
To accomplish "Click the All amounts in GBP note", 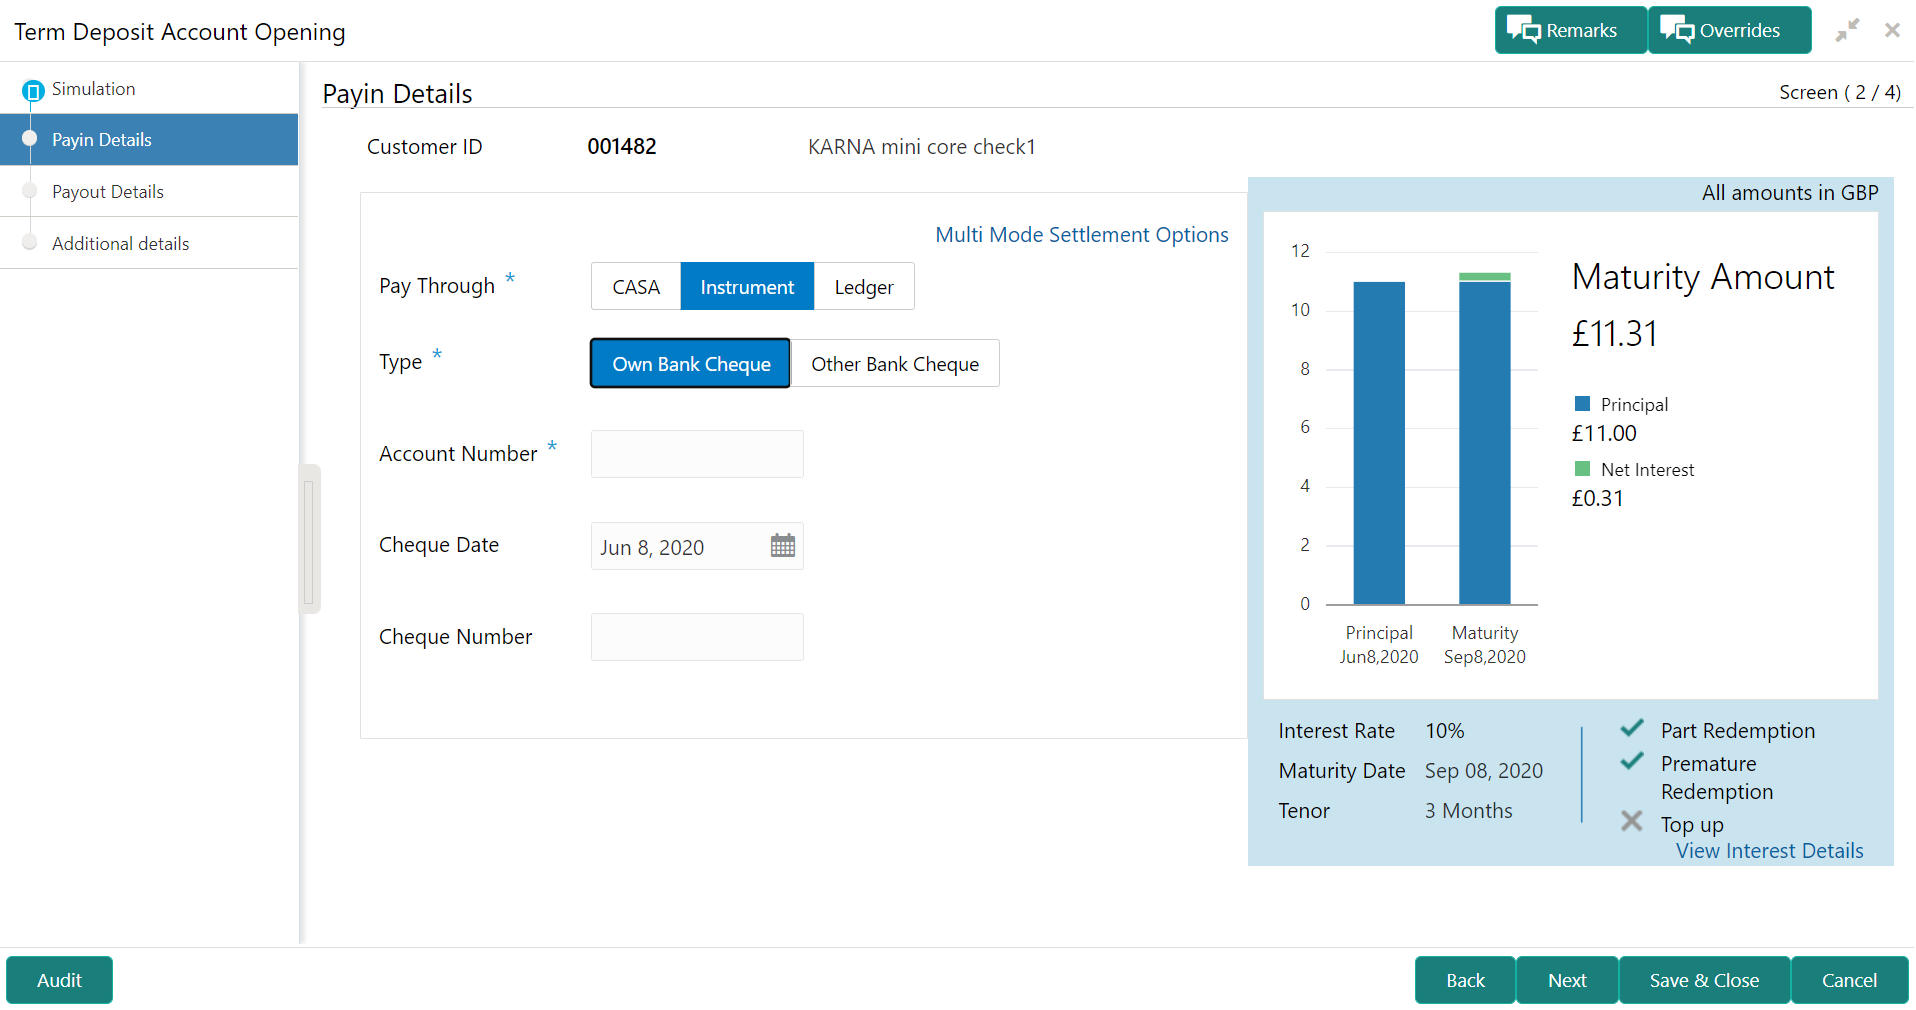I will tap(1790, 193).
